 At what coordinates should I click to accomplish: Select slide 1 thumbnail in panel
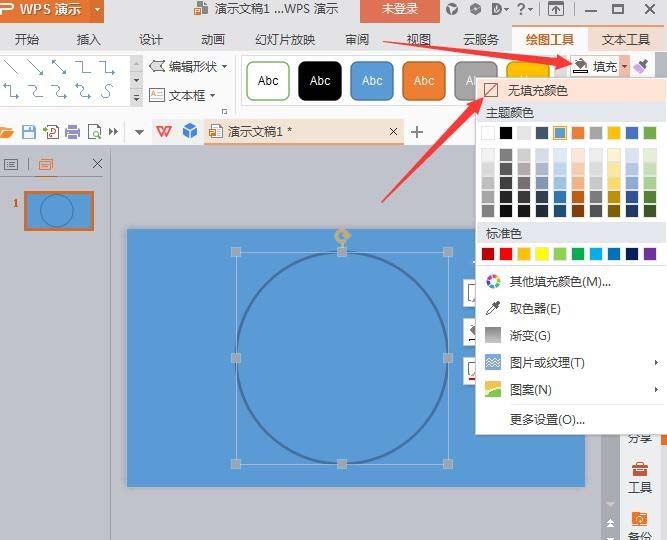(x=59, y=211)
